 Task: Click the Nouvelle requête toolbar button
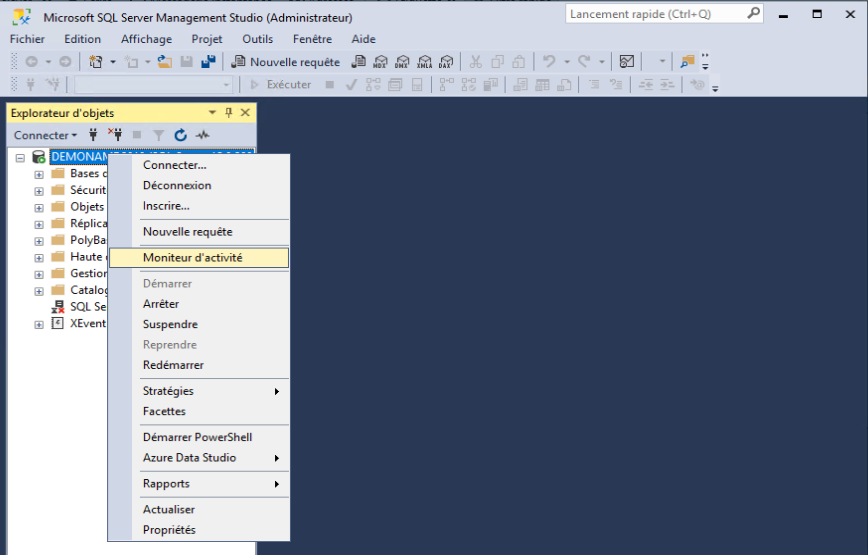tap(286, 62)
